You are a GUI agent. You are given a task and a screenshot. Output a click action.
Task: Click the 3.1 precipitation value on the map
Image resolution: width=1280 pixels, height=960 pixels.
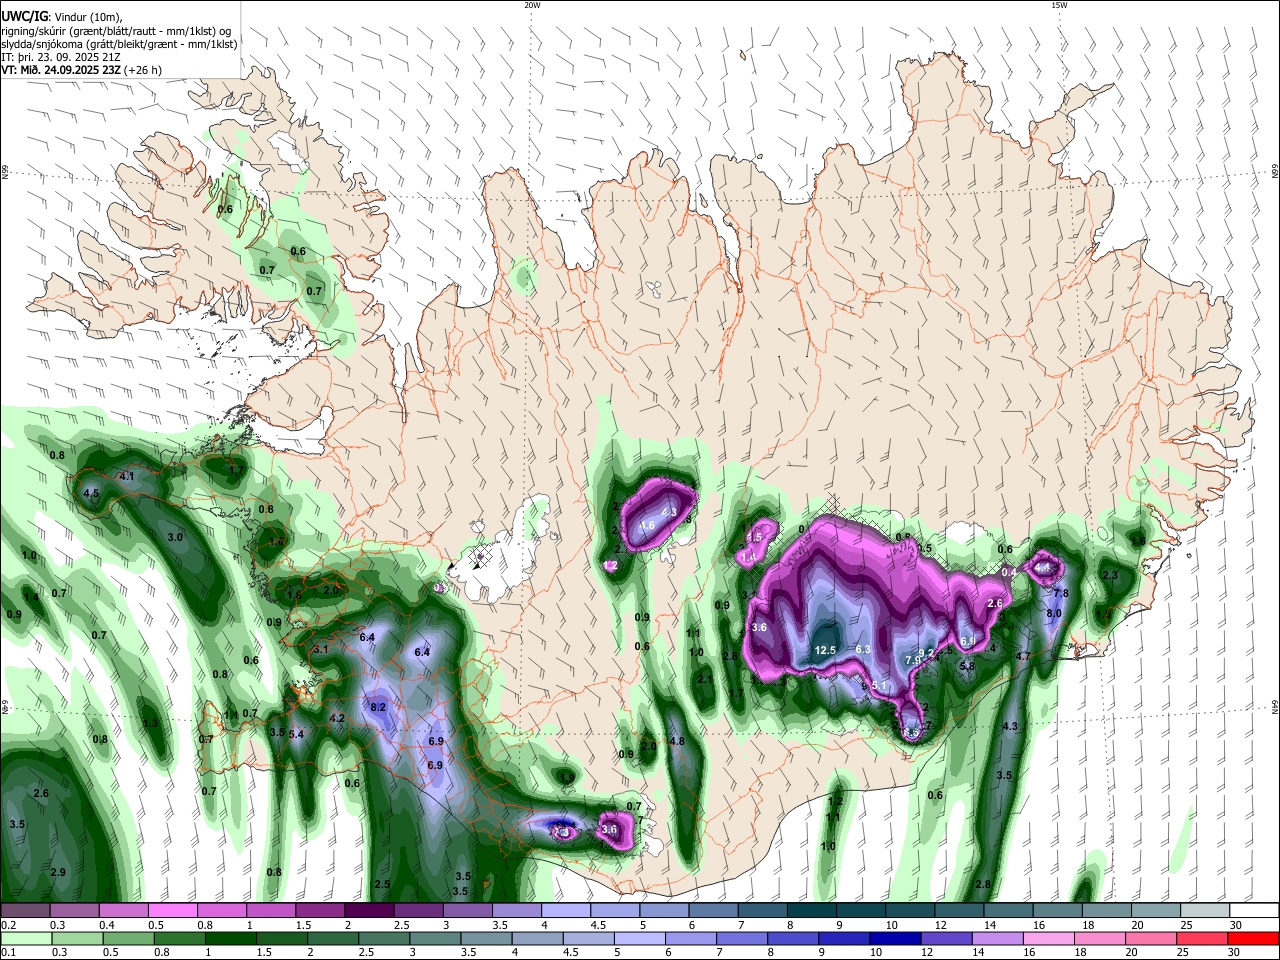pos(321,649)
